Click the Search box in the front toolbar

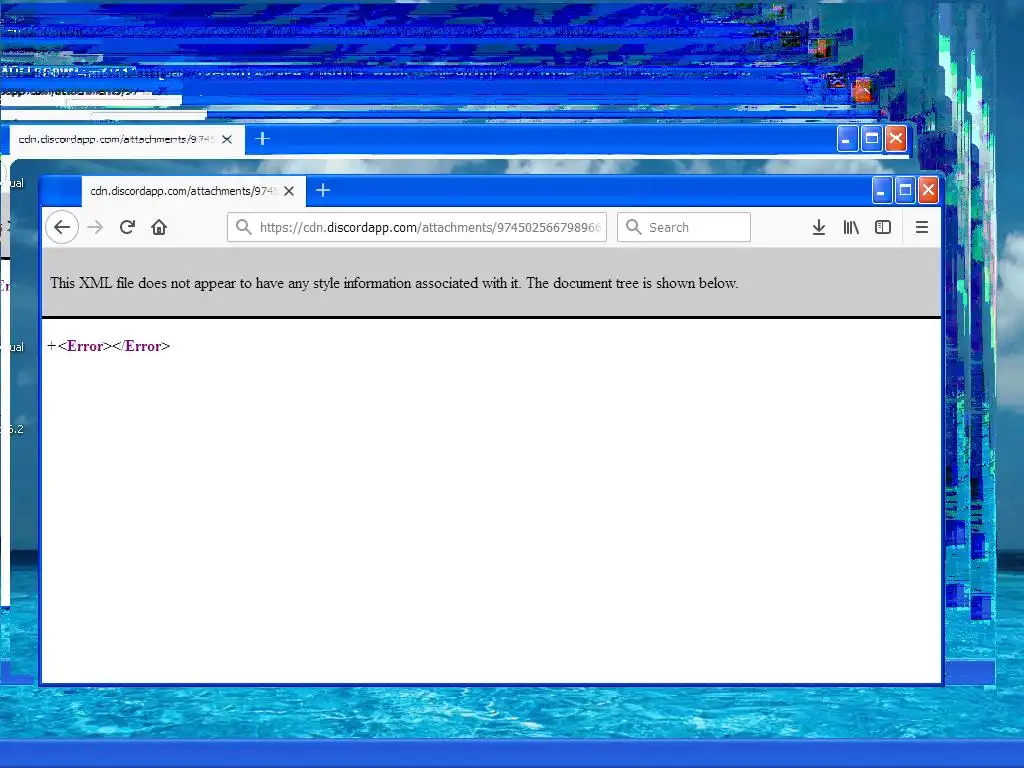pos(684,227)
